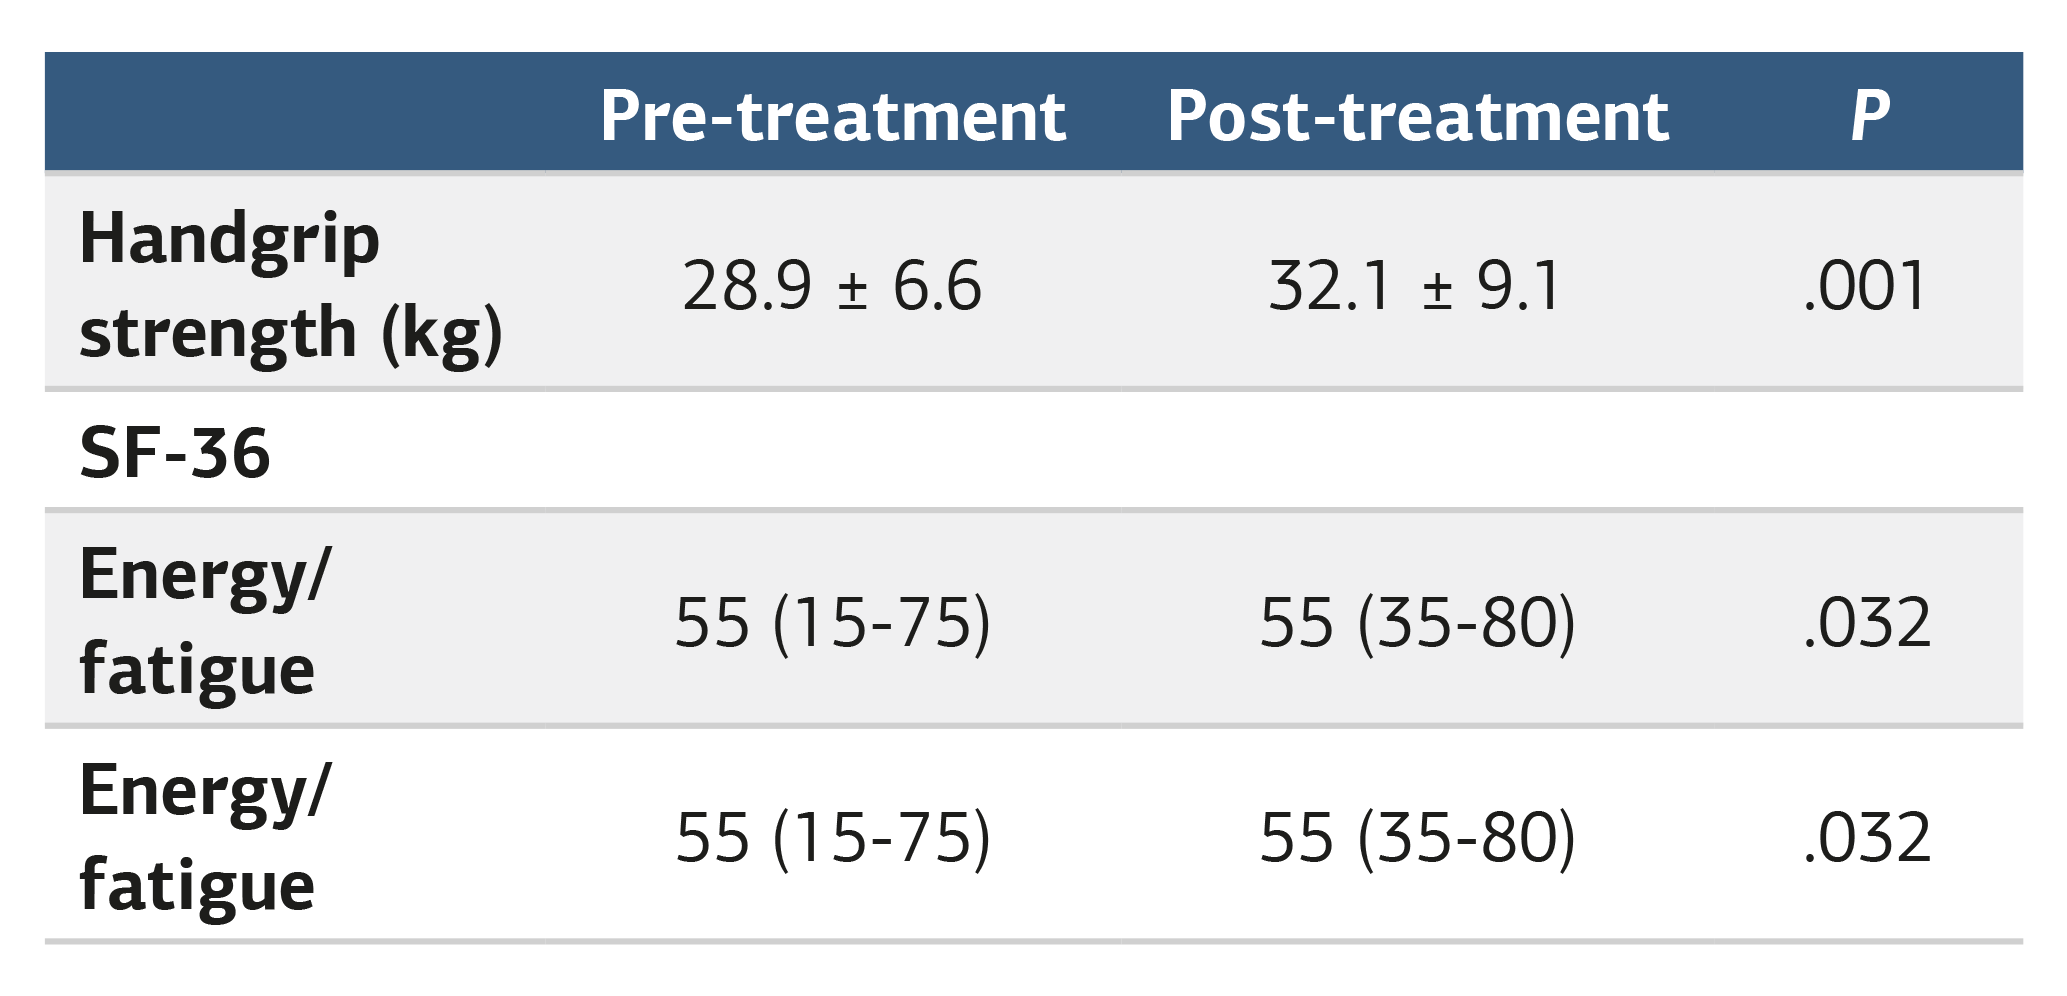Click last row 55 (15-75) value
Image resolution: width=2067 pixels, height=996 pixels.
[833, 838]
